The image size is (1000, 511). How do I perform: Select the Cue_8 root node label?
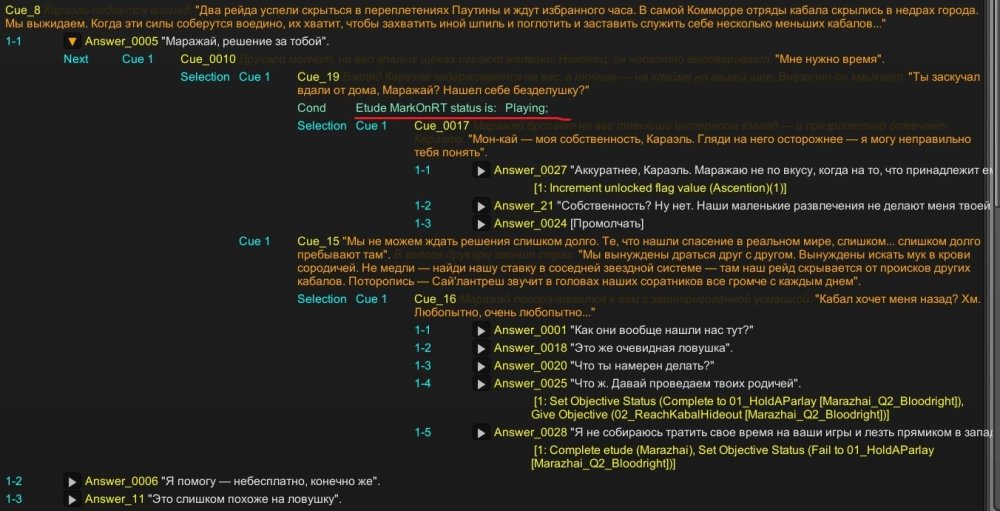pyautogui.click(x=23, y=8)
